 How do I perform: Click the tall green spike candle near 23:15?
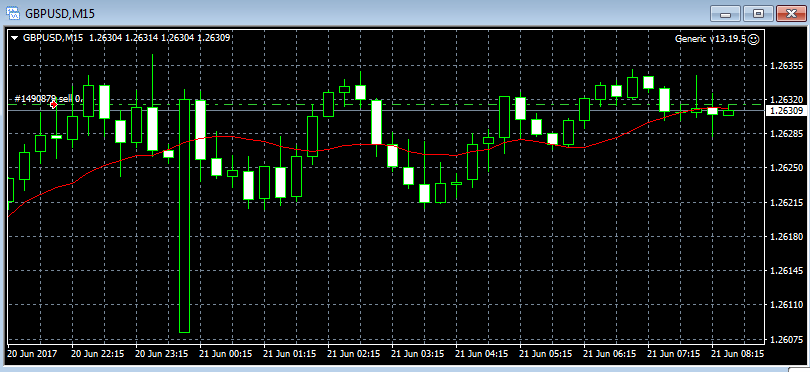pyautogui.click(x=184, y=215)
